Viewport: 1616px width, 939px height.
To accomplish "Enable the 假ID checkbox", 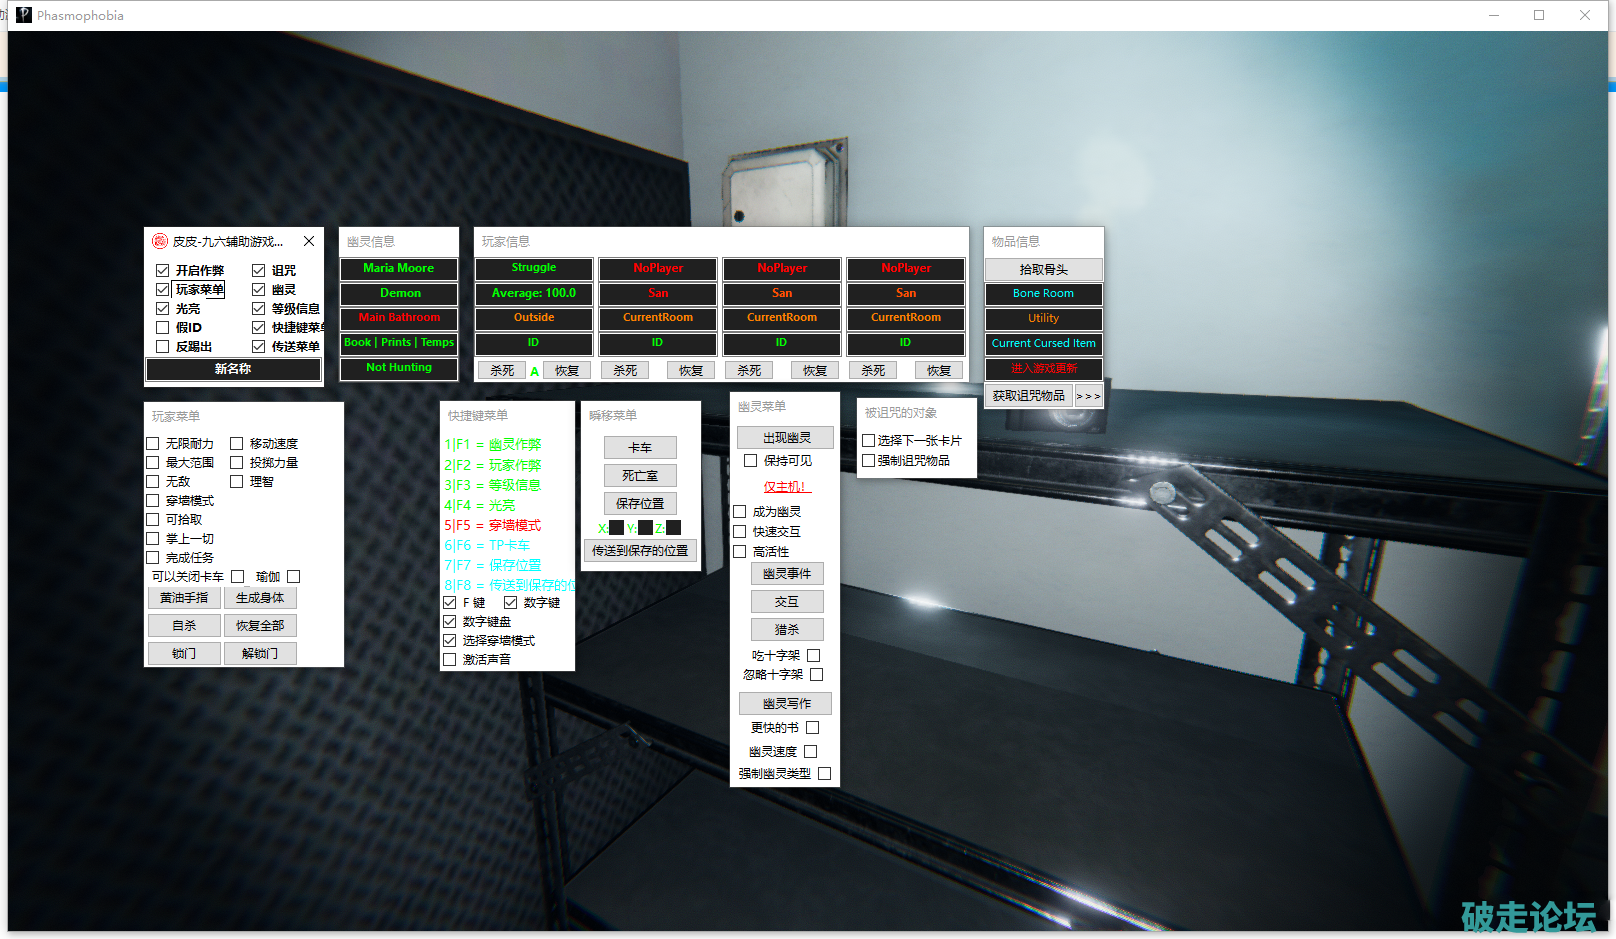I will click(163, 328).
